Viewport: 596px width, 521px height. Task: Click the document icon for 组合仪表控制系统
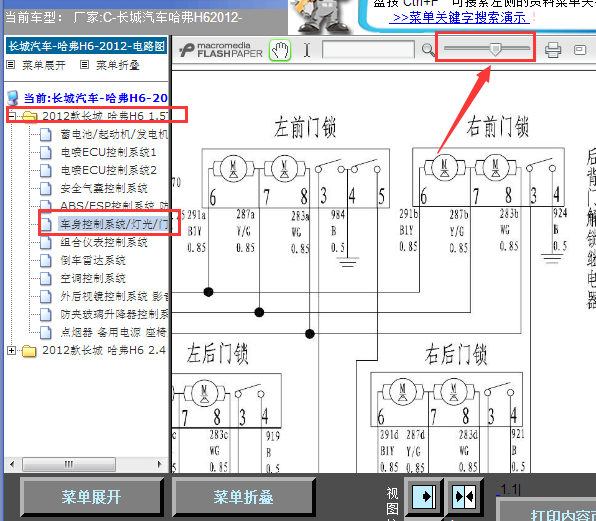(x=46, y=242)
